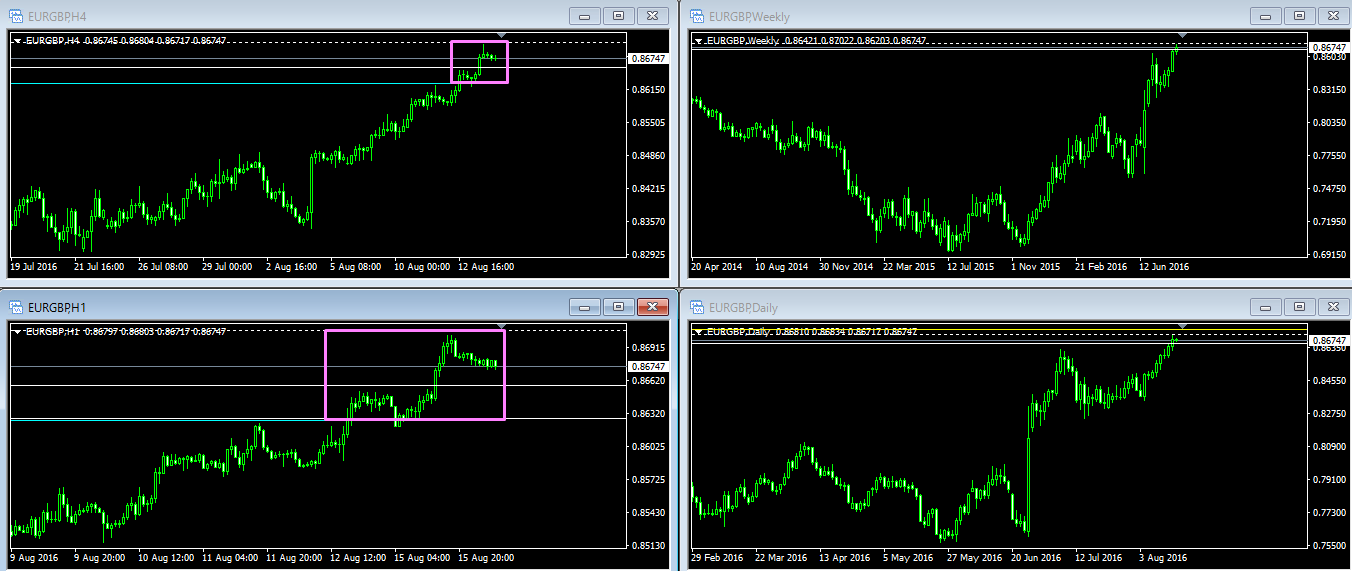Expand the triangle before EURGBP,Daily price header

point(698,332)
